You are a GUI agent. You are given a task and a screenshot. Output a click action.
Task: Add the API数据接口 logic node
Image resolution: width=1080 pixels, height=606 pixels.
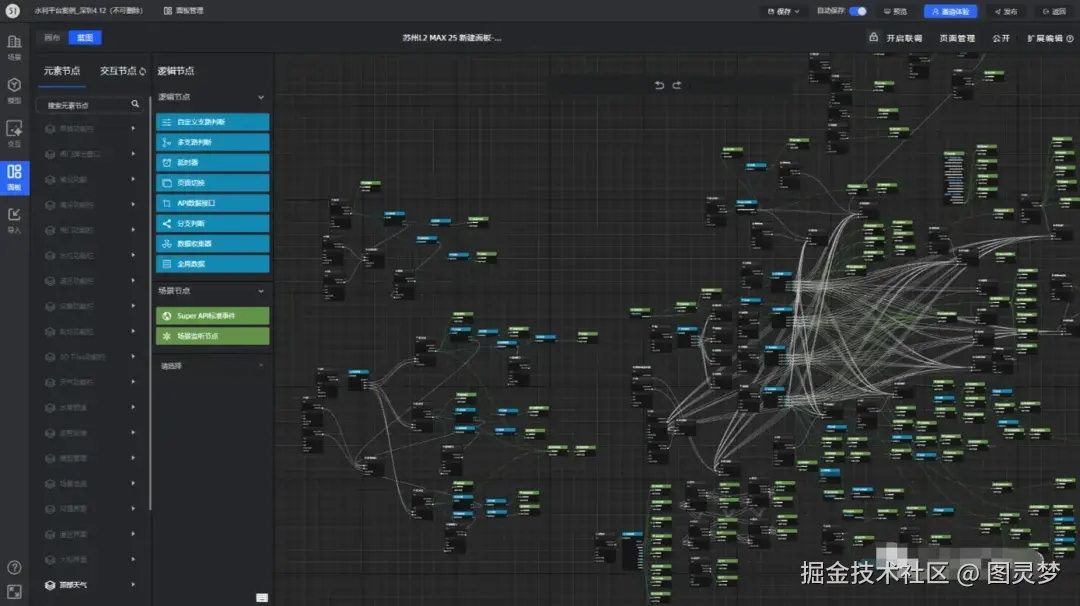click(212, 203)
